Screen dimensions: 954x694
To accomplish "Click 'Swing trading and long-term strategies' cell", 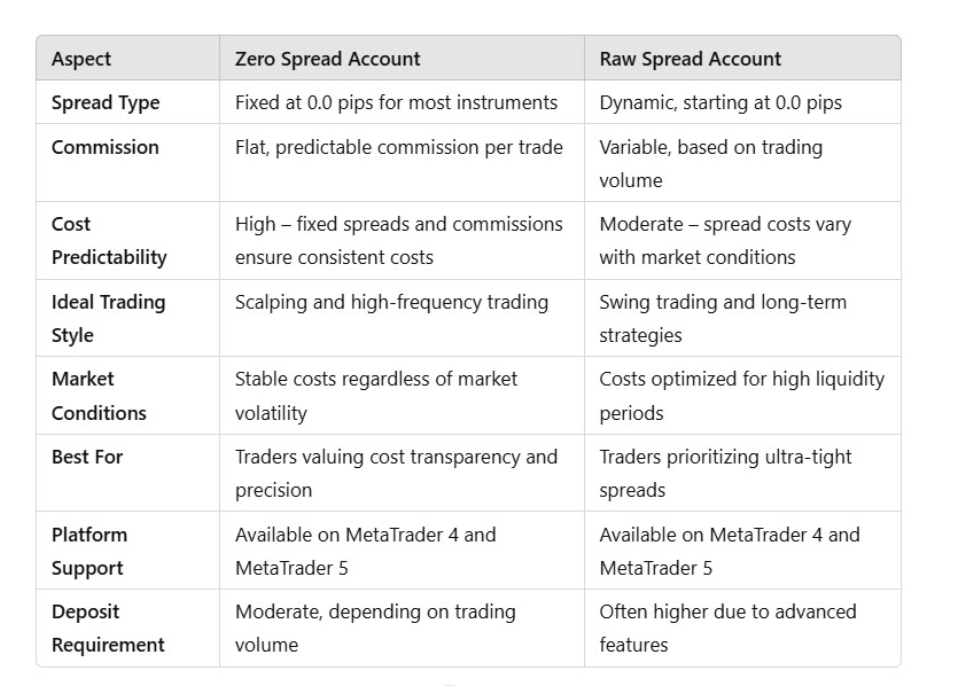I will tap(723, 319).
